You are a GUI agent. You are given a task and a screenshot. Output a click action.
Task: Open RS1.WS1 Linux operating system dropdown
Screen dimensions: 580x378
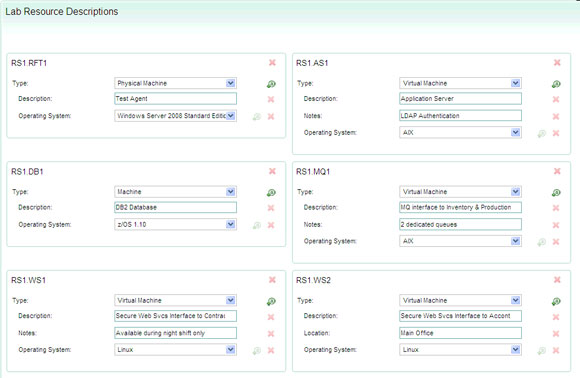[x=175, y=350]
